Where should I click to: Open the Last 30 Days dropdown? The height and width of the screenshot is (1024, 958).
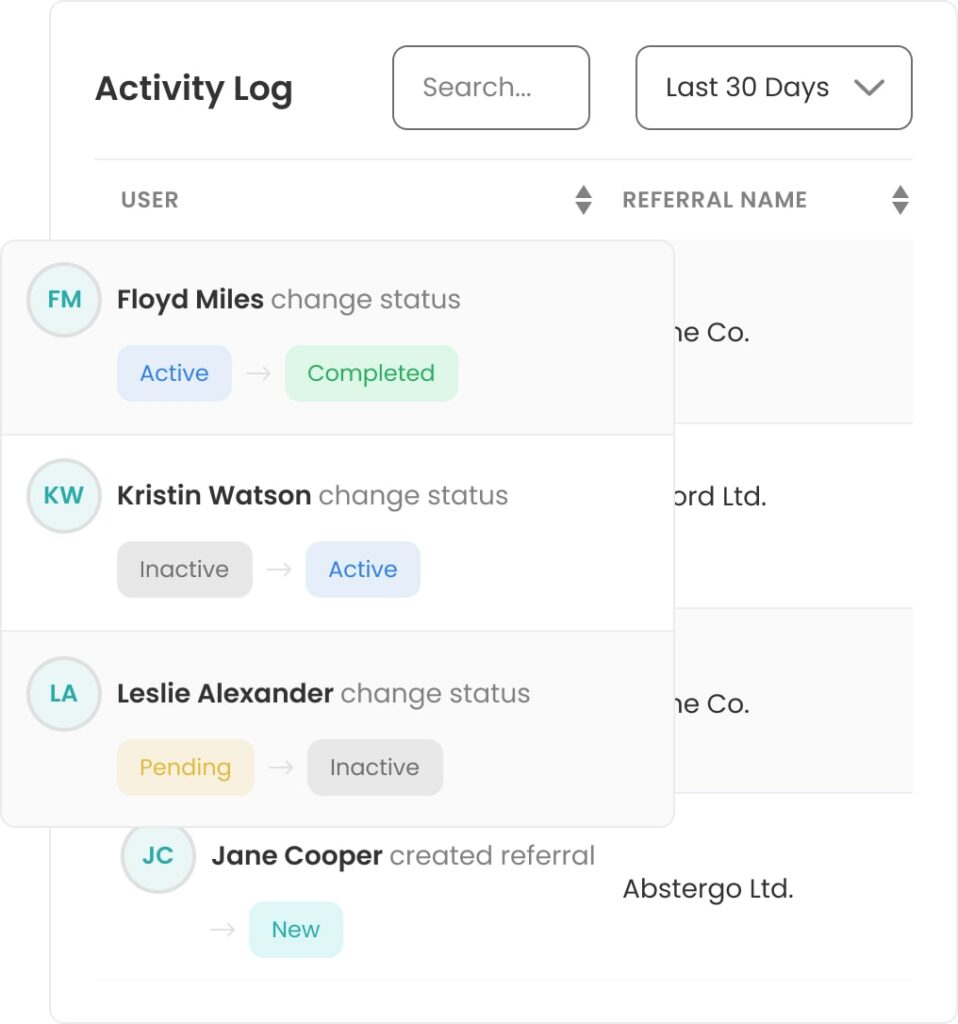click(774, 88)
